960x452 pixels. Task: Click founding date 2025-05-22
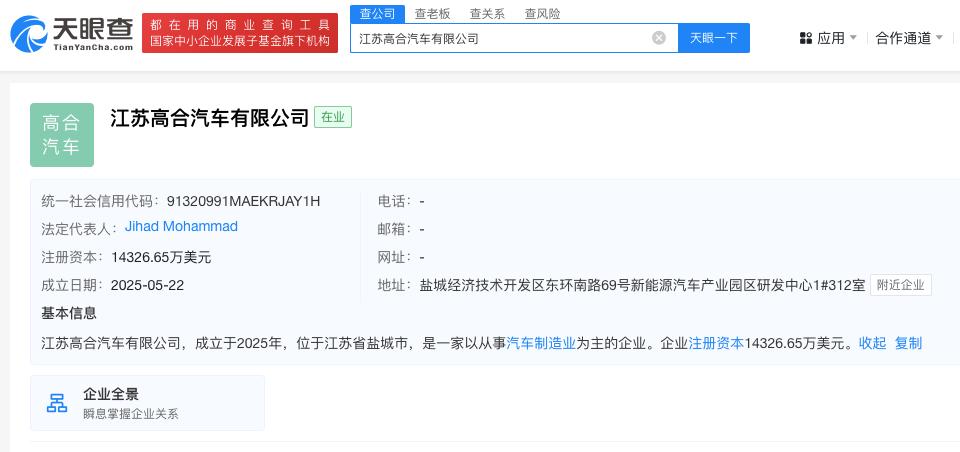click(x=148, y=285)
